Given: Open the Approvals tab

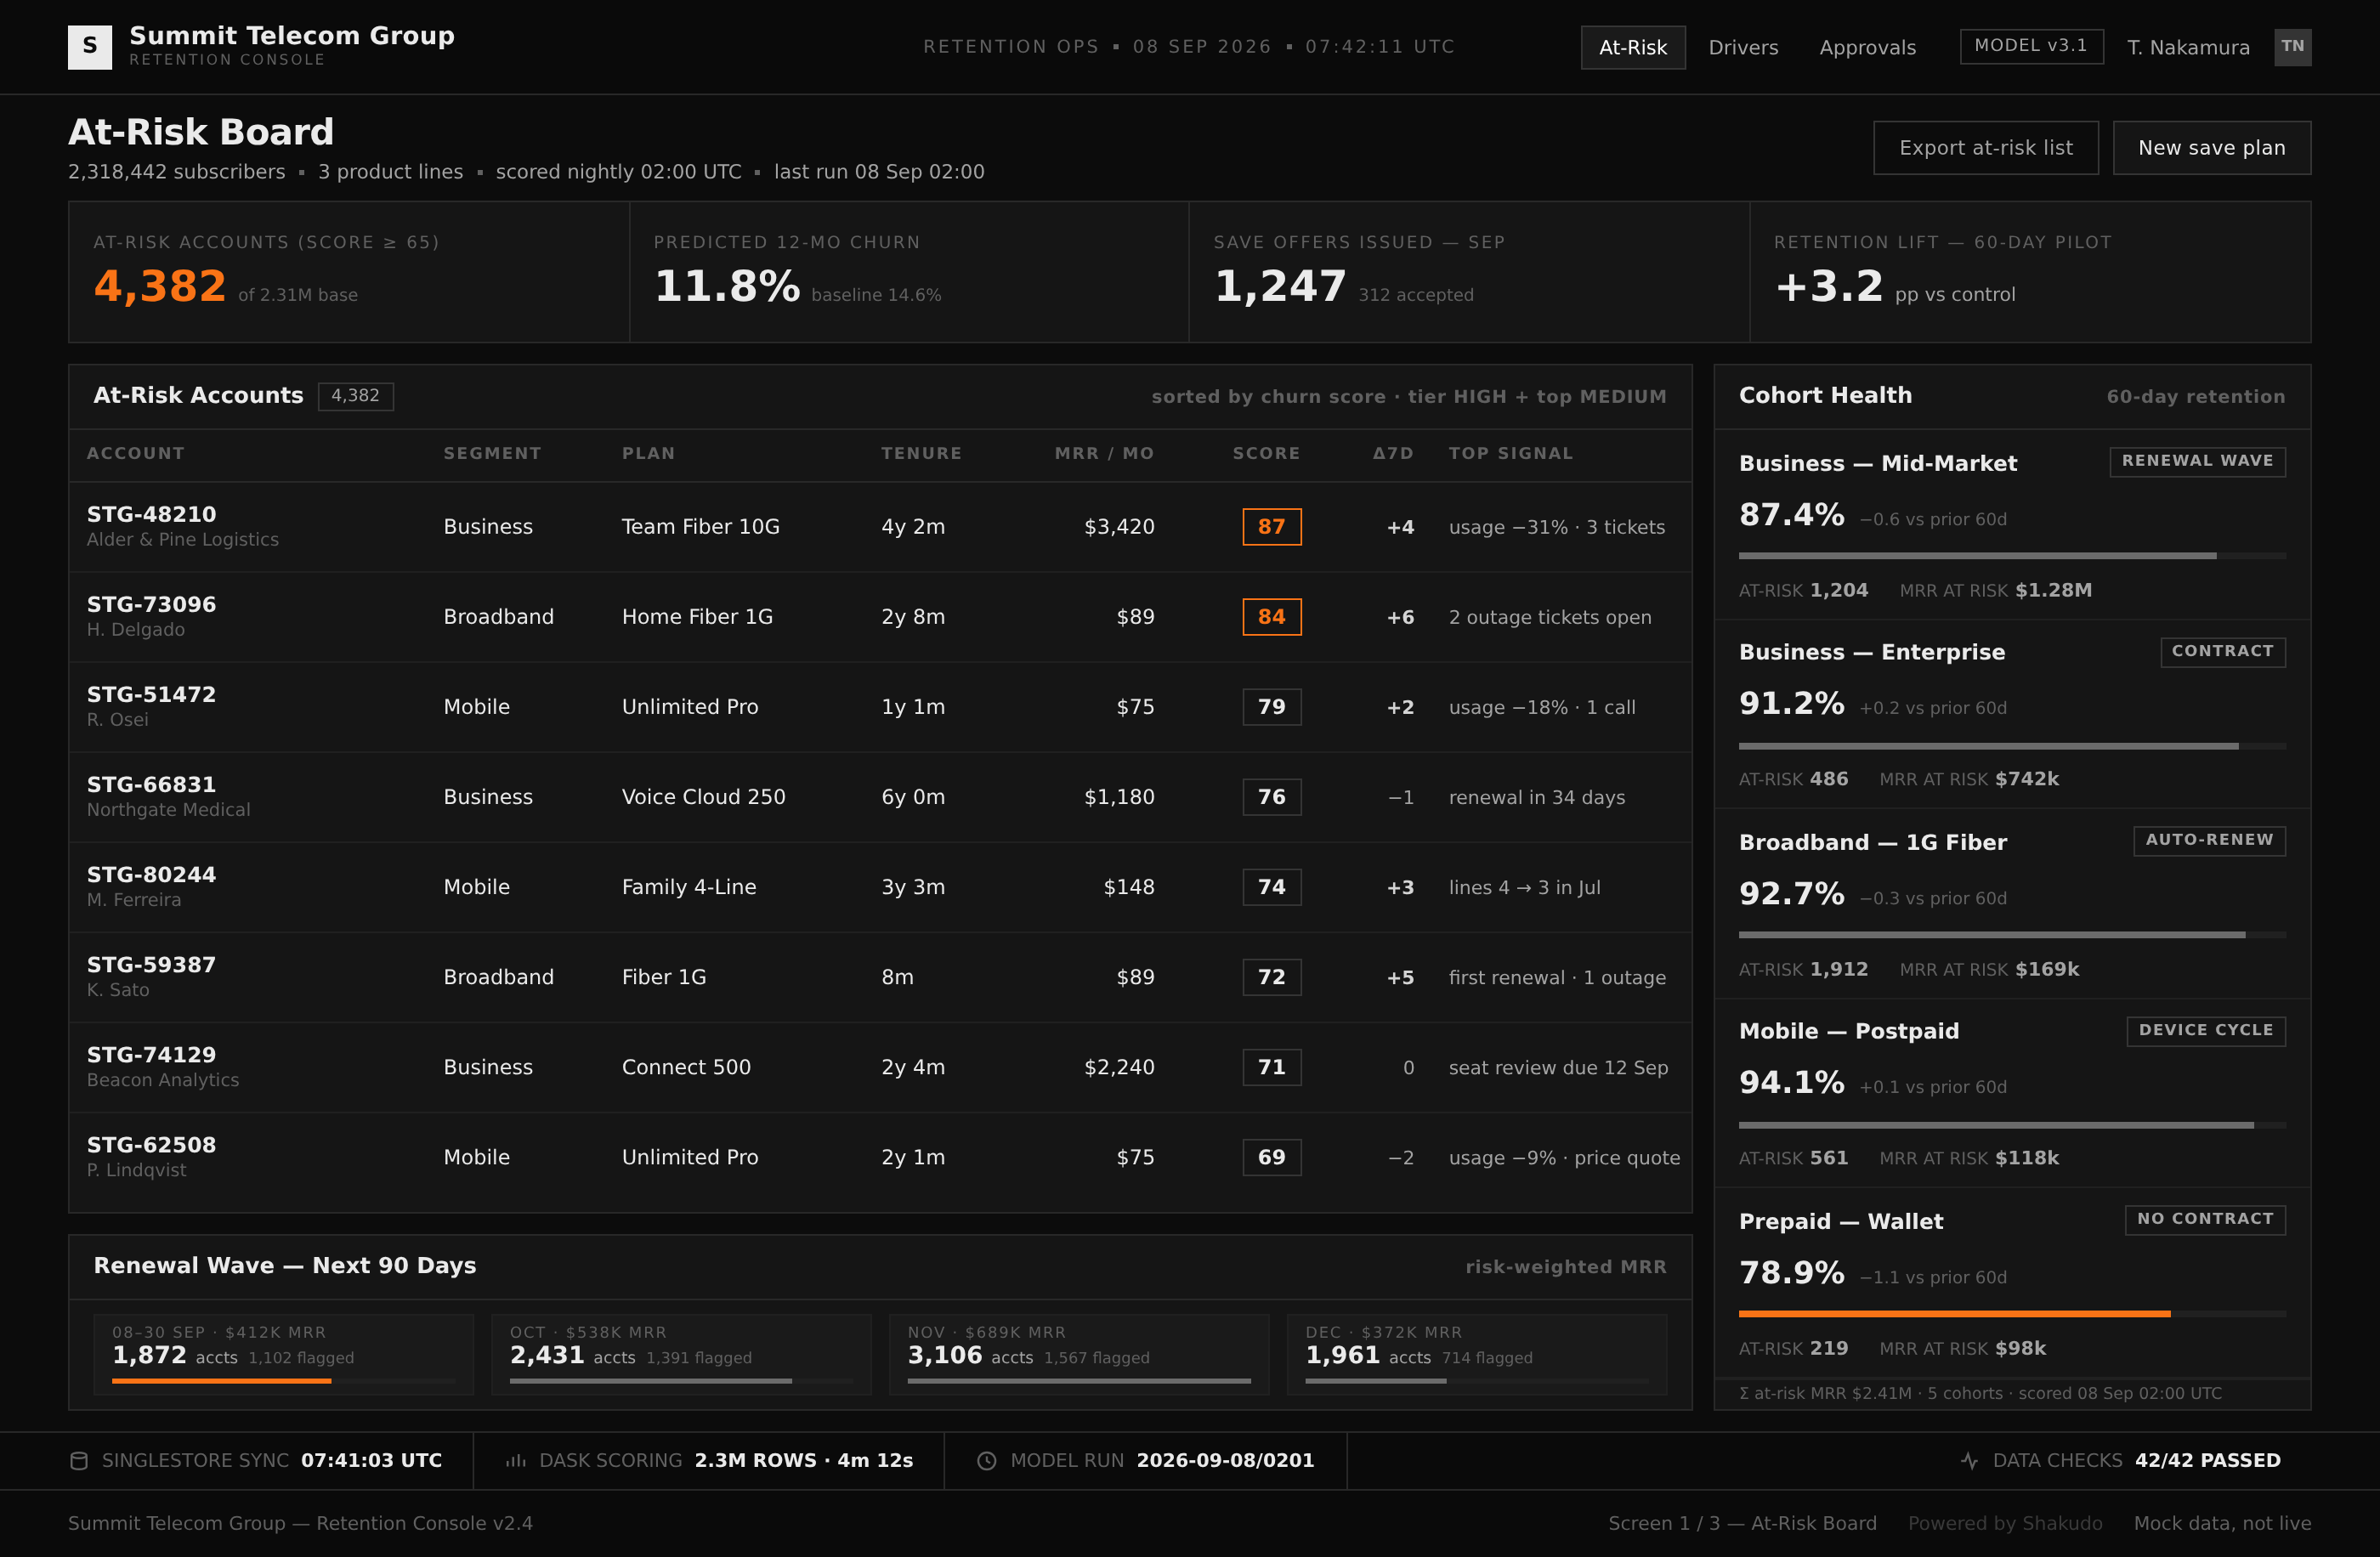Looking at the screenshot, I should (1867, 47).
